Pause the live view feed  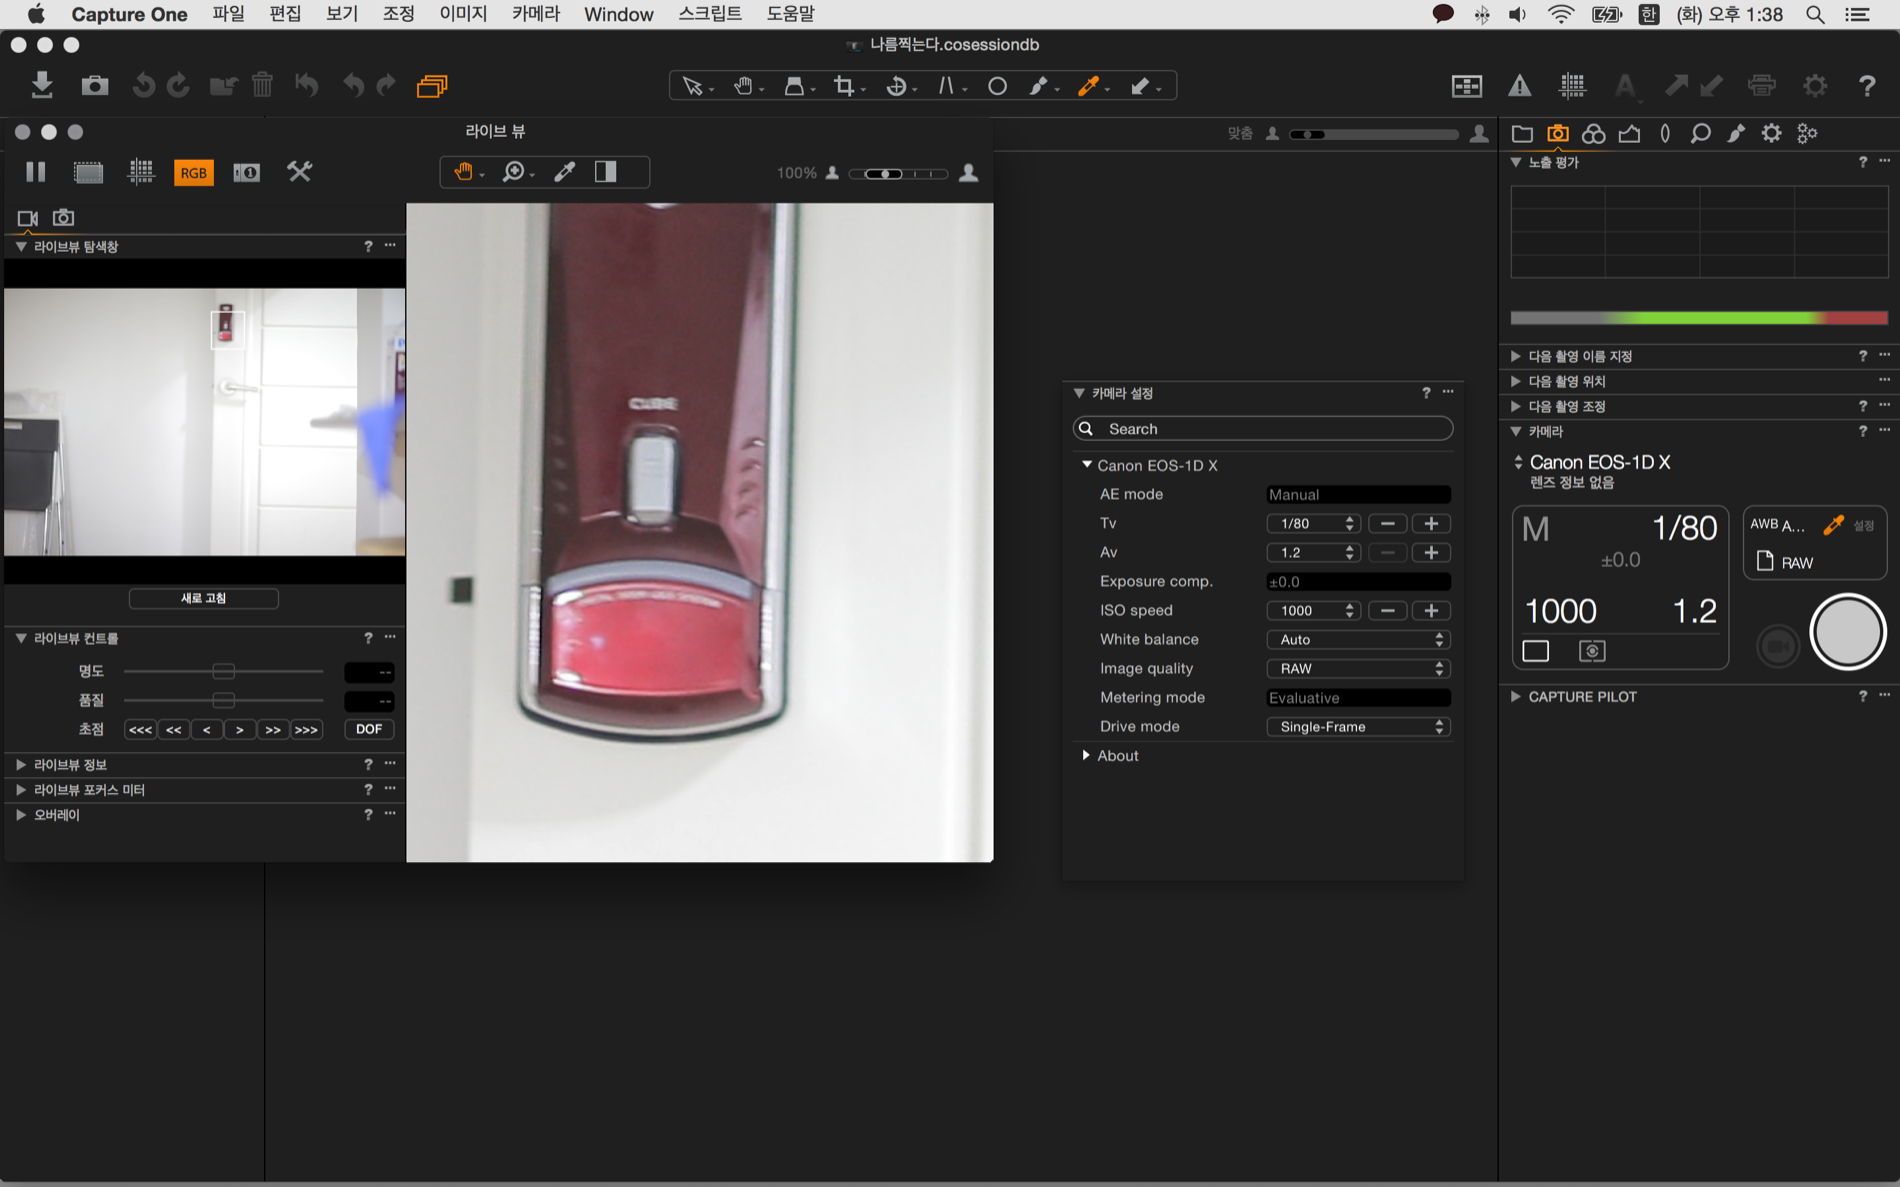[x=36, y=172]
